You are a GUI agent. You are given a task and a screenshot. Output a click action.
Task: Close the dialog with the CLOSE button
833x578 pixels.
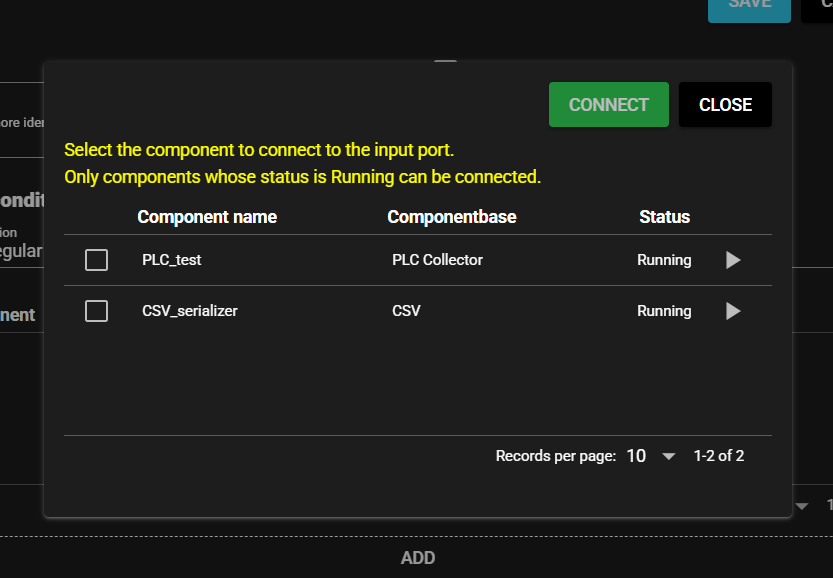725,105
